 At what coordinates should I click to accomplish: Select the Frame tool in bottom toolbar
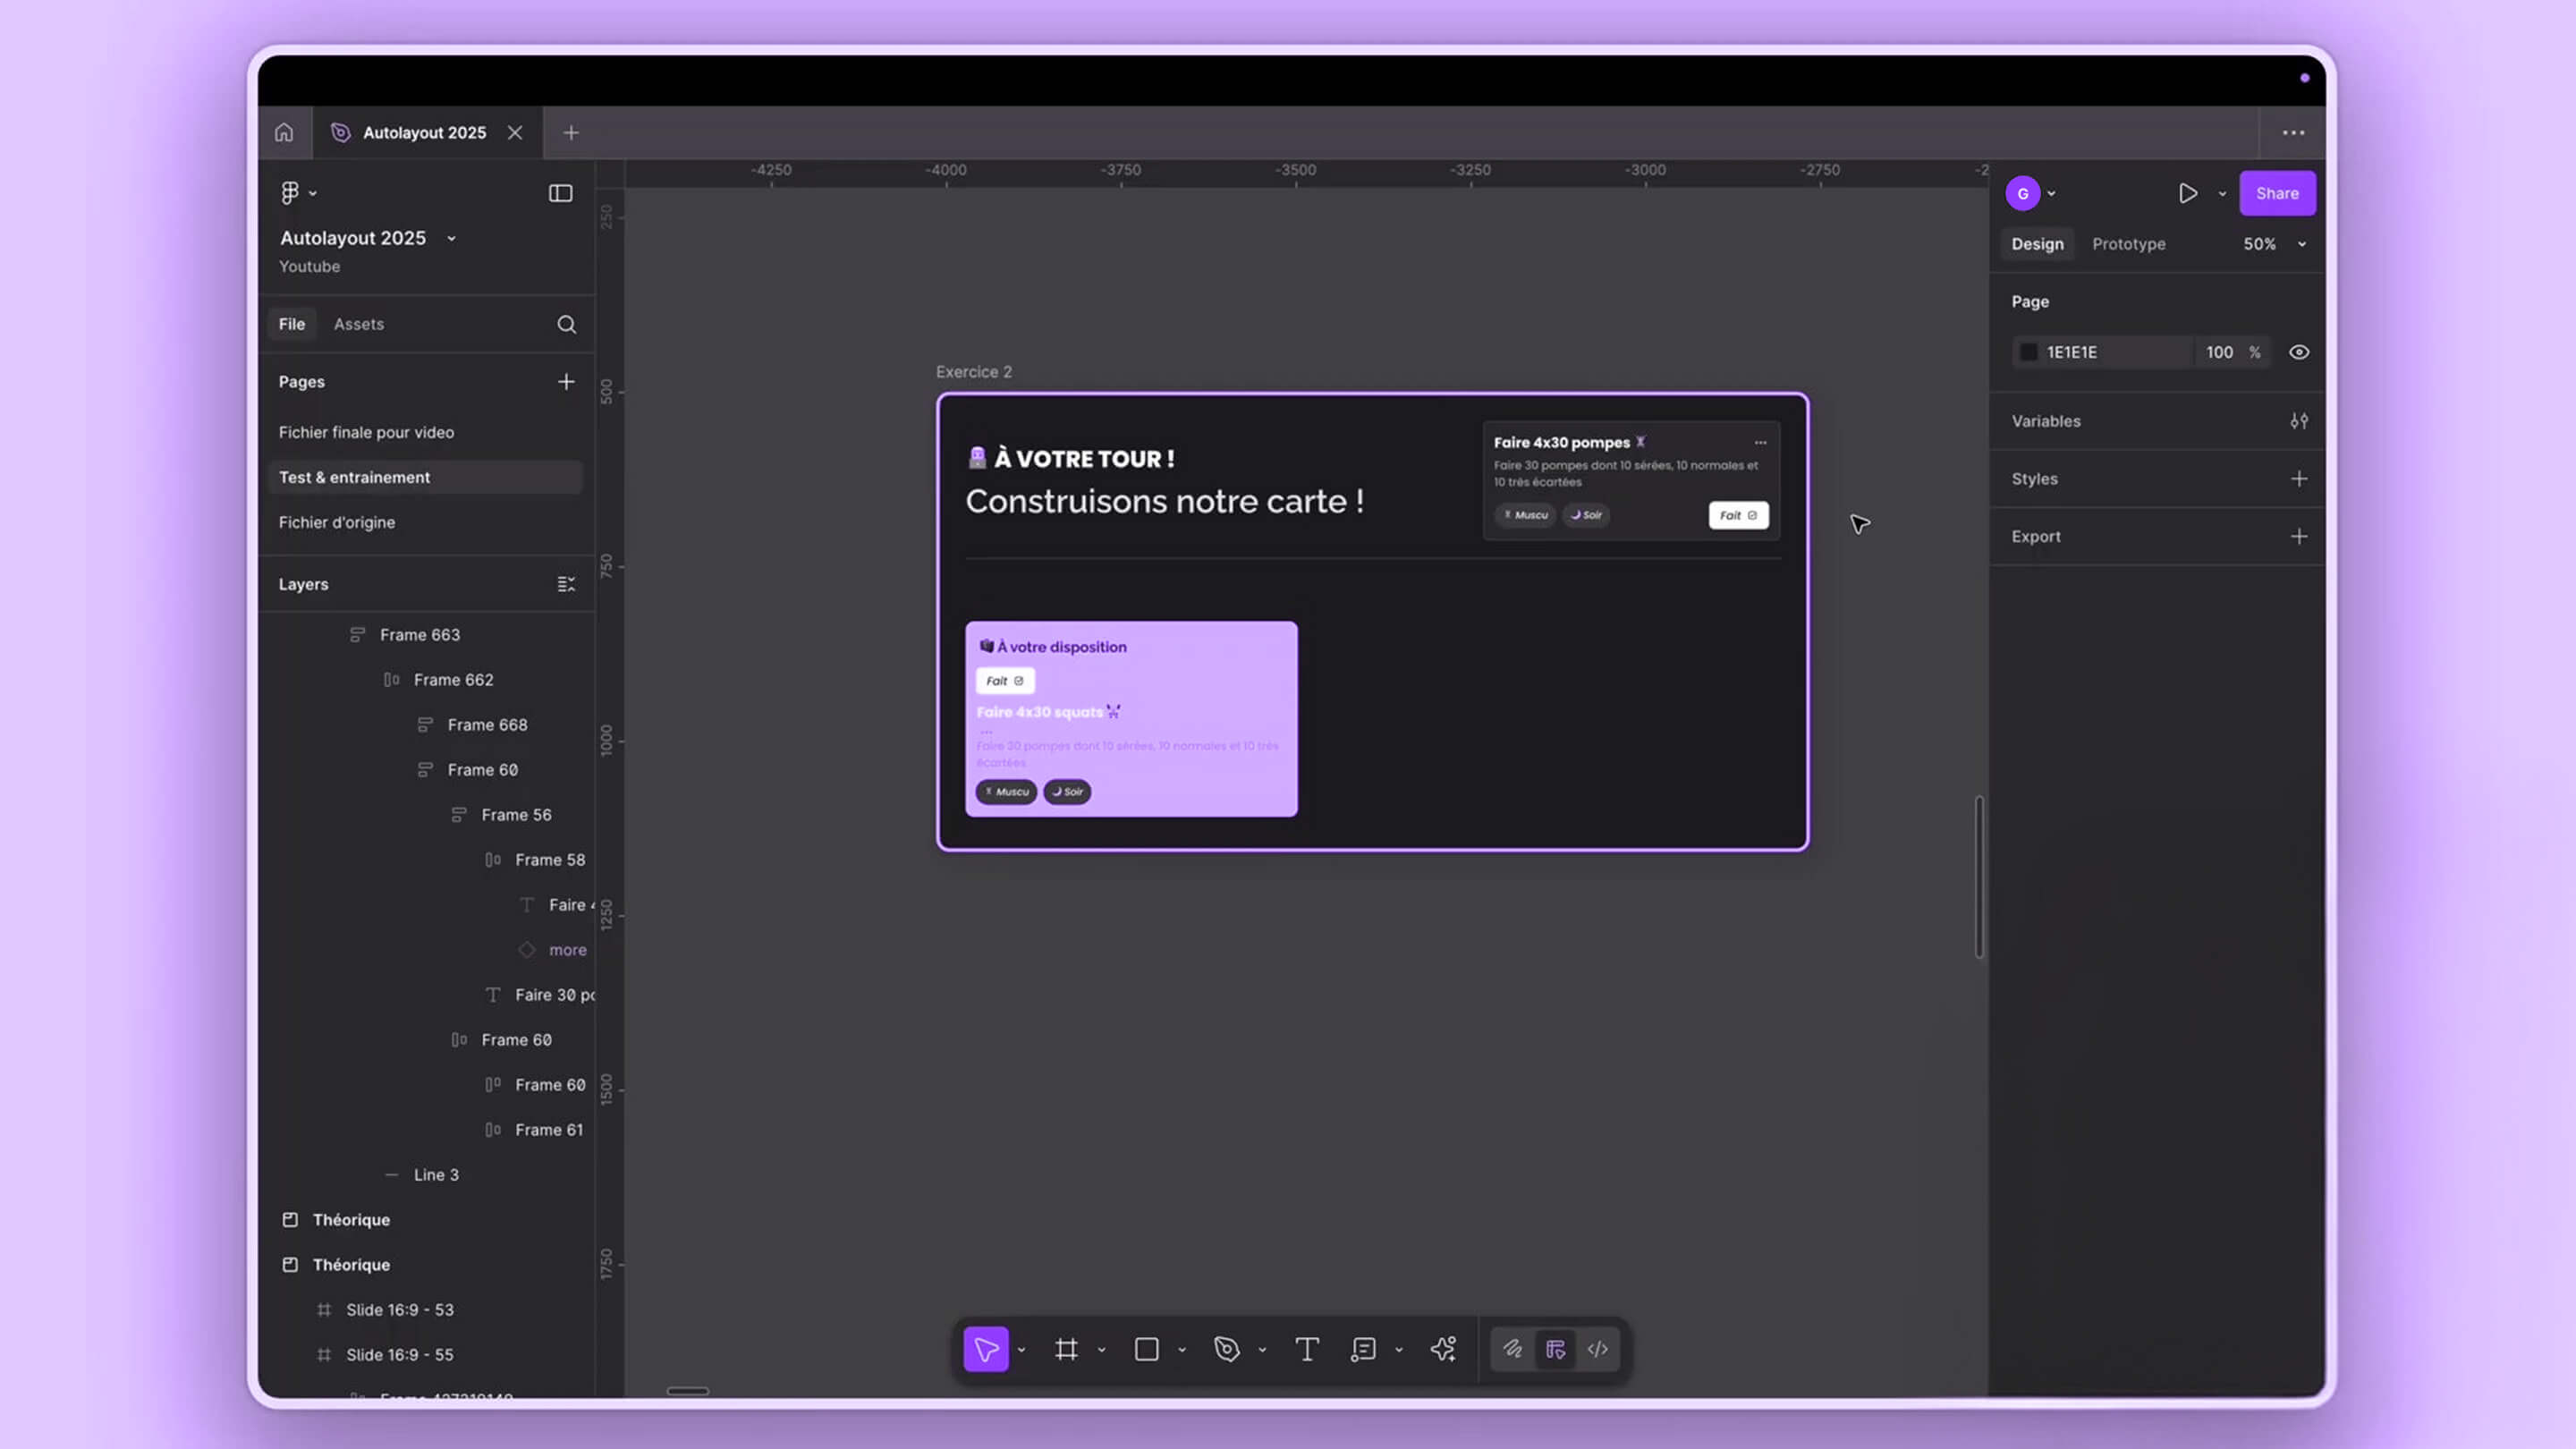coord(1066,1349)
